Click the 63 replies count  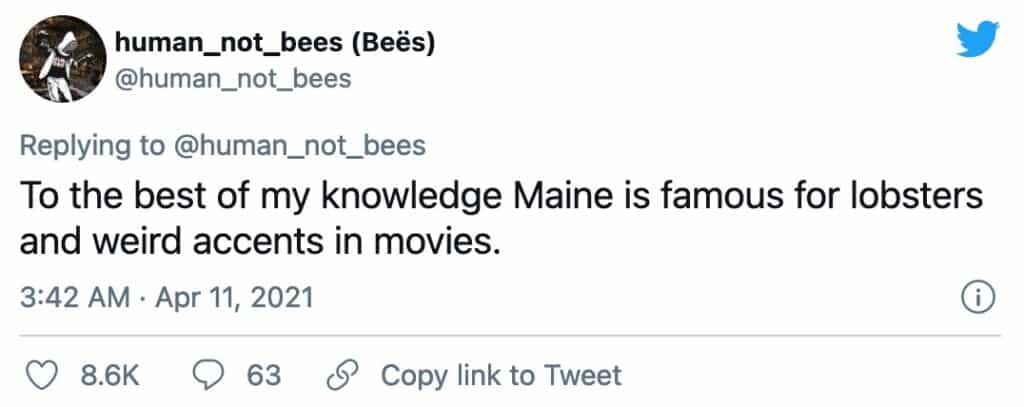(x=263, y=375)
